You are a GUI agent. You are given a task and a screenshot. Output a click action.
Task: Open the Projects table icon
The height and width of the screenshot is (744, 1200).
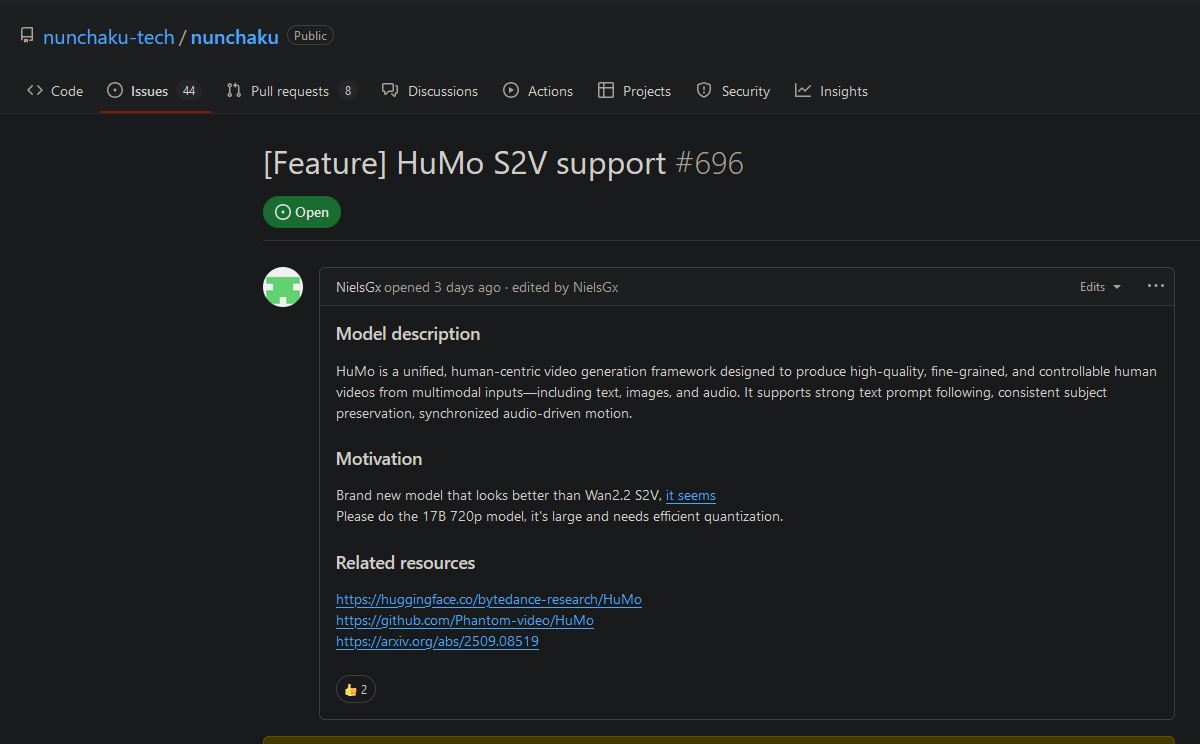(x=606, y=90)
